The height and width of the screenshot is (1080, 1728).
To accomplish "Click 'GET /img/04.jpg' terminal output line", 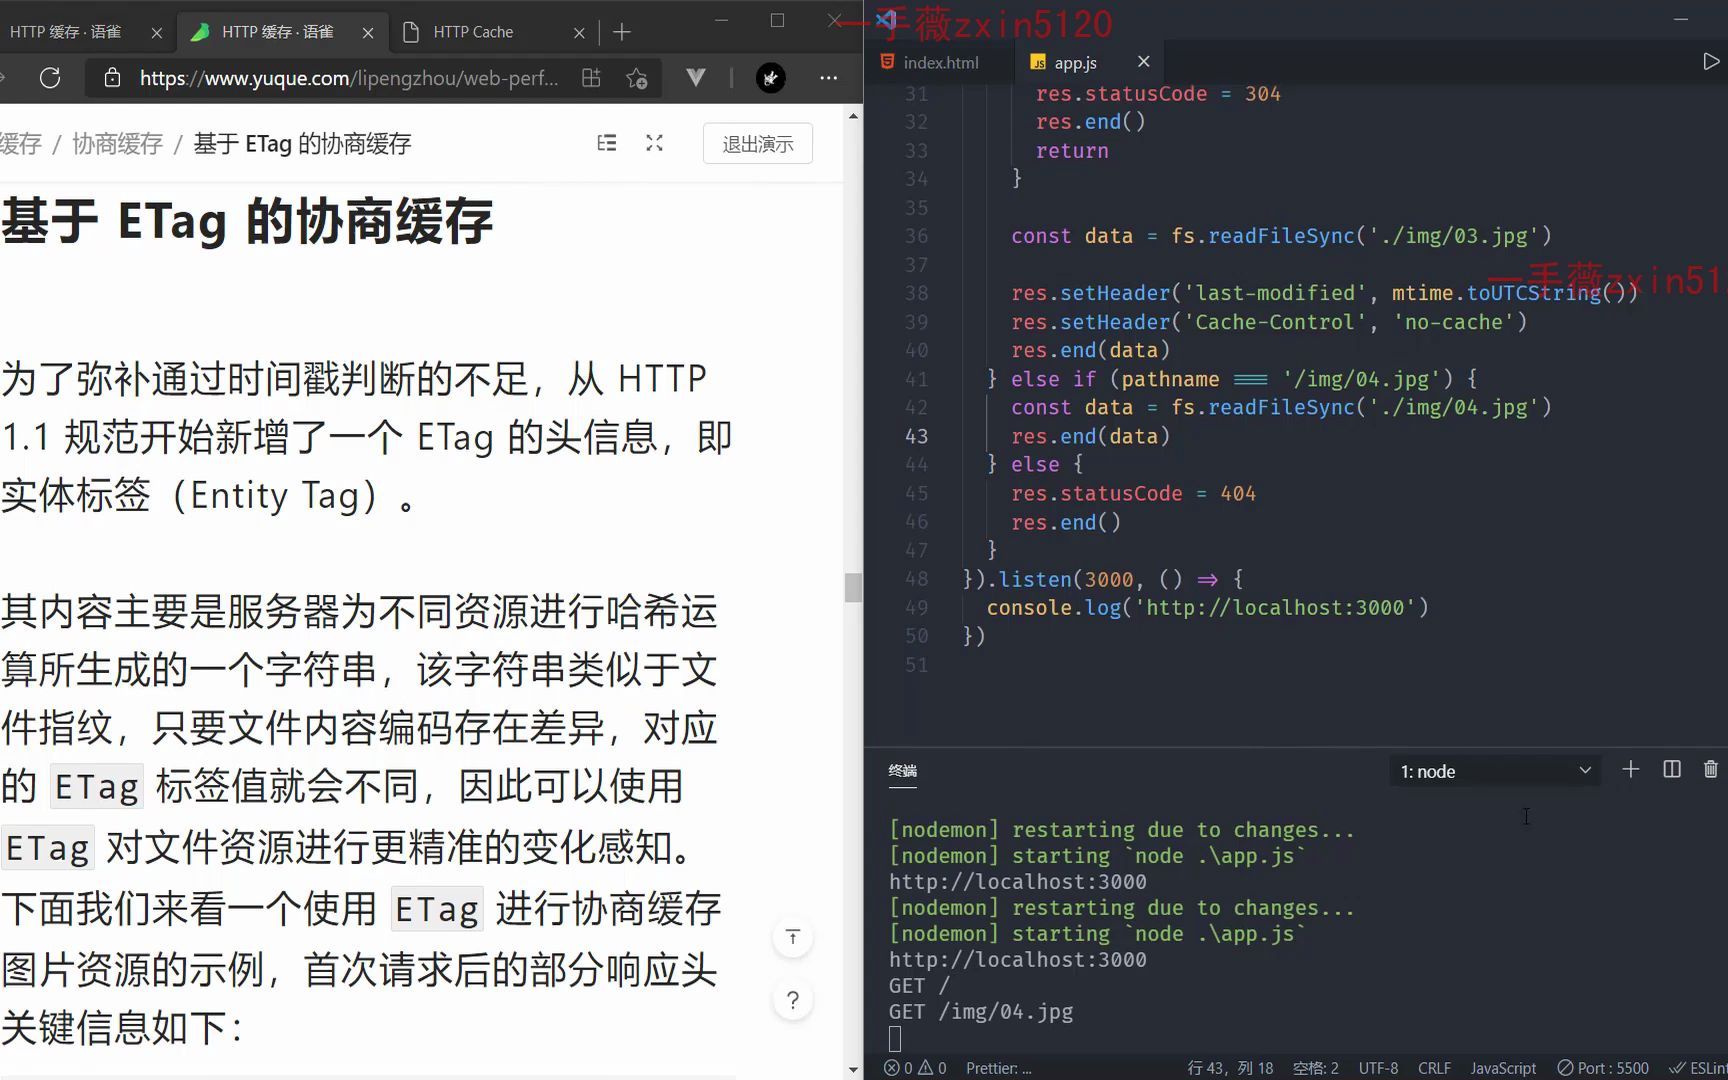I will click(x=981, y=1012).
